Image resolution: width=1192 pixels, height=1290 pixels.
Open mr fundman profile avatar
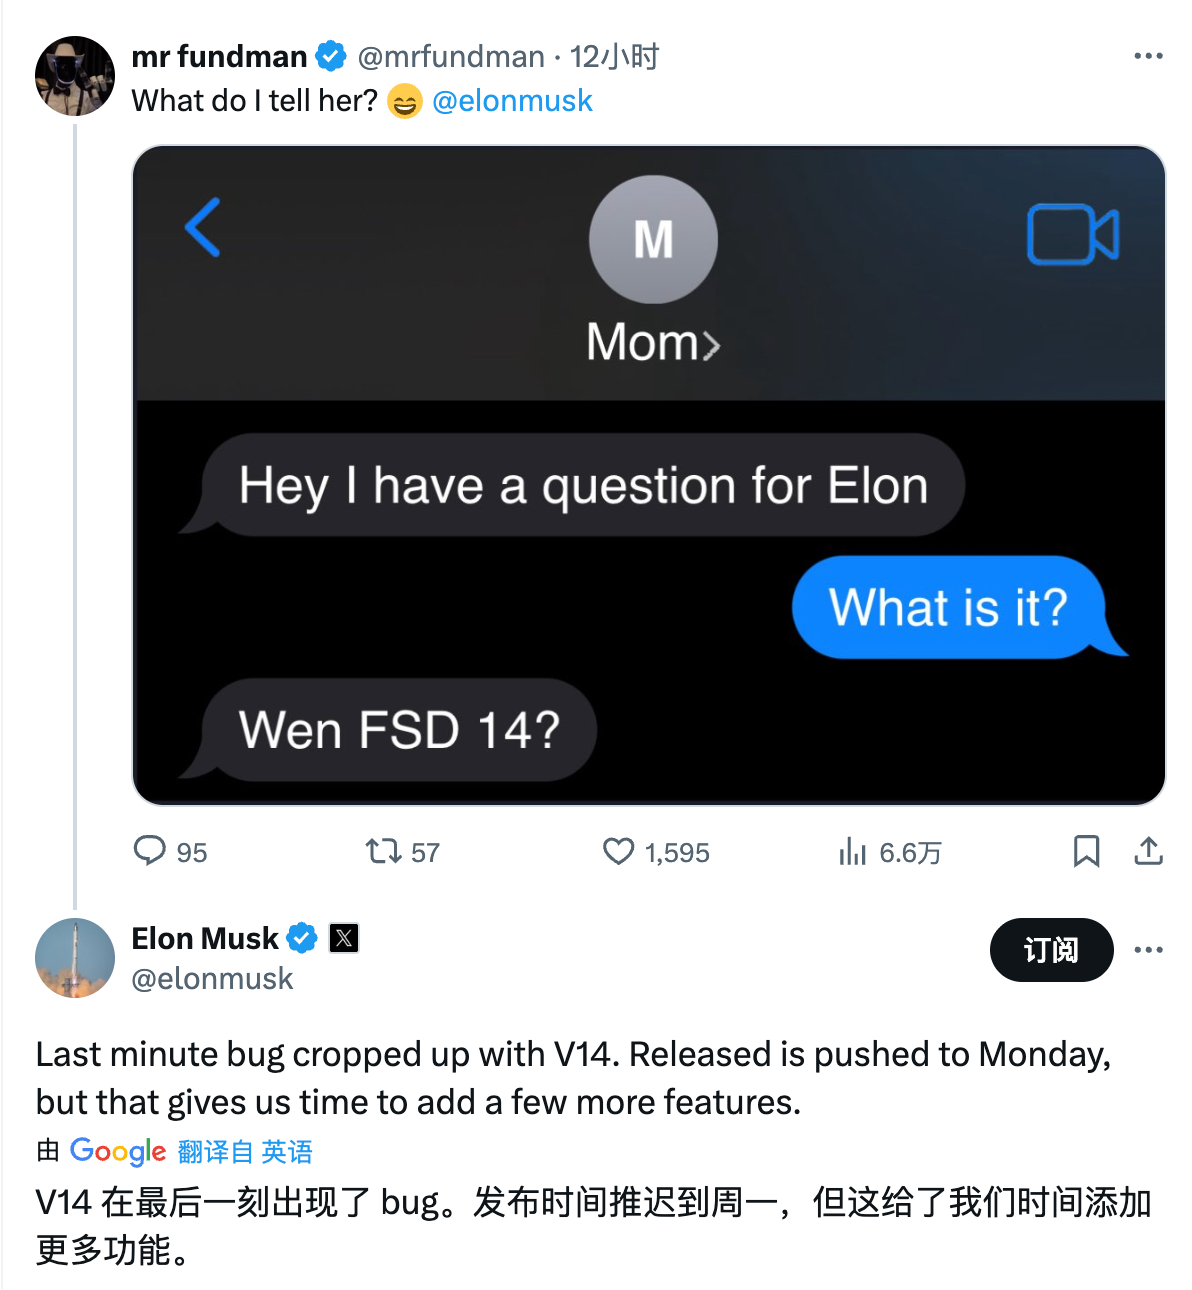tap(75, 76)
